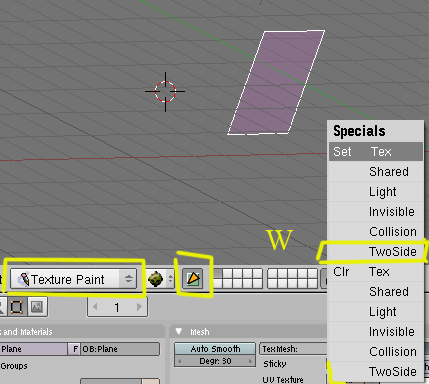The image size is (429, 384).
Task: Collapse the Mesh panel triangle
Action: tap(179, 332)
